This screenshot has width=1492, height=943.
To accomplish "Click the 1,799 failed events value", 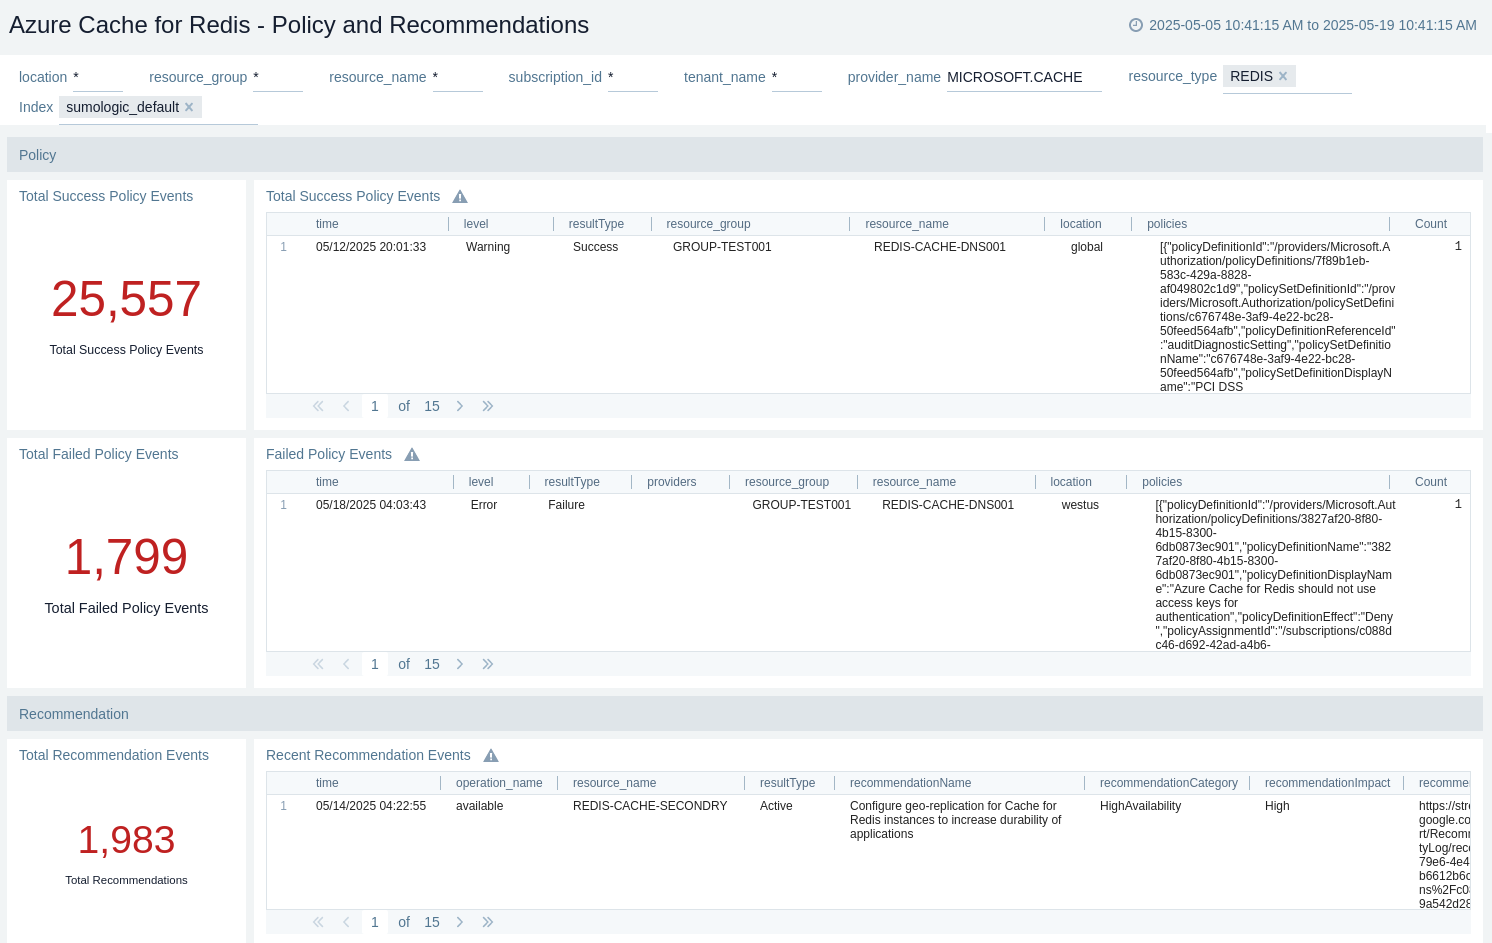I will tap(126, 557).
